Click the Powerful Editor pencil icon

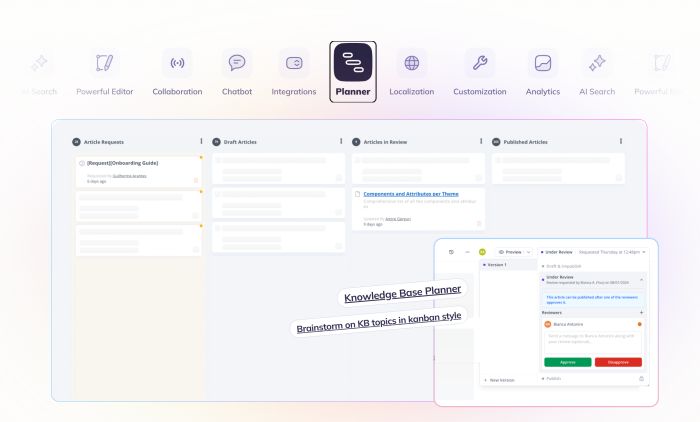[104, 63]
